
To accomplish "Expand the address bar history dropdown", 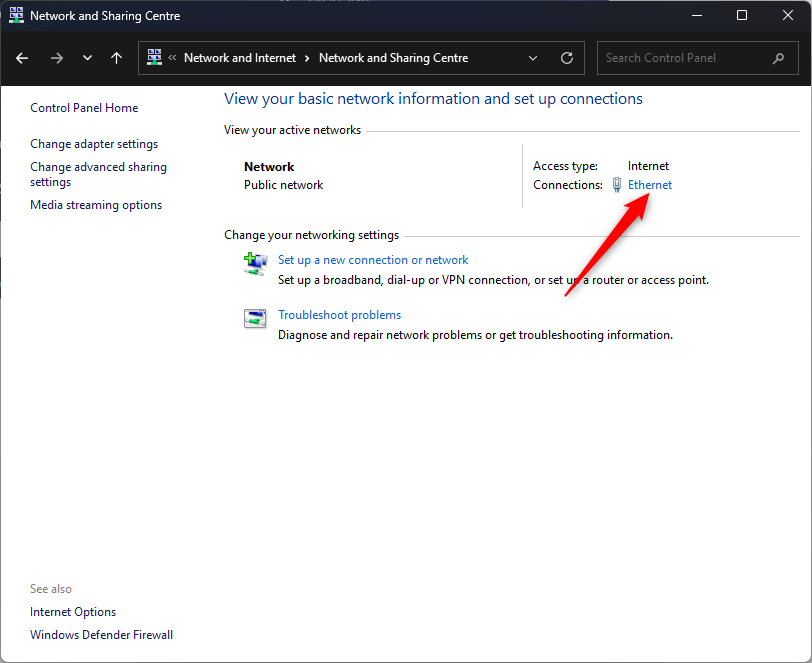I will click(x=532, y=58).
